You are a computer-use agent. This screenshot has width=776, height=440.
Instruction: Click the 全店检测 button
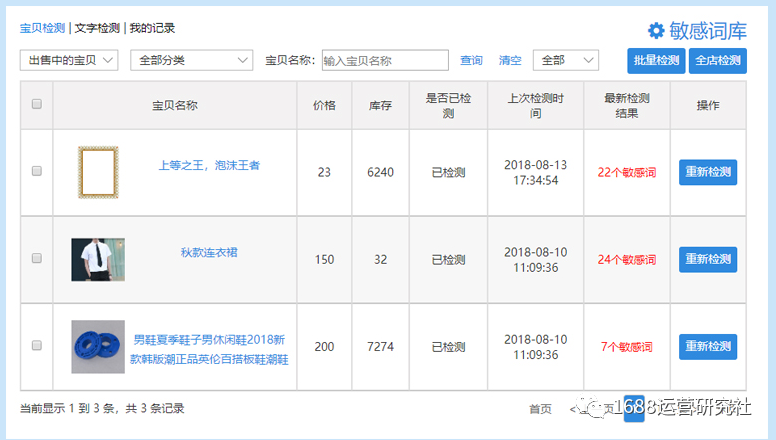(x=718, y=61)
